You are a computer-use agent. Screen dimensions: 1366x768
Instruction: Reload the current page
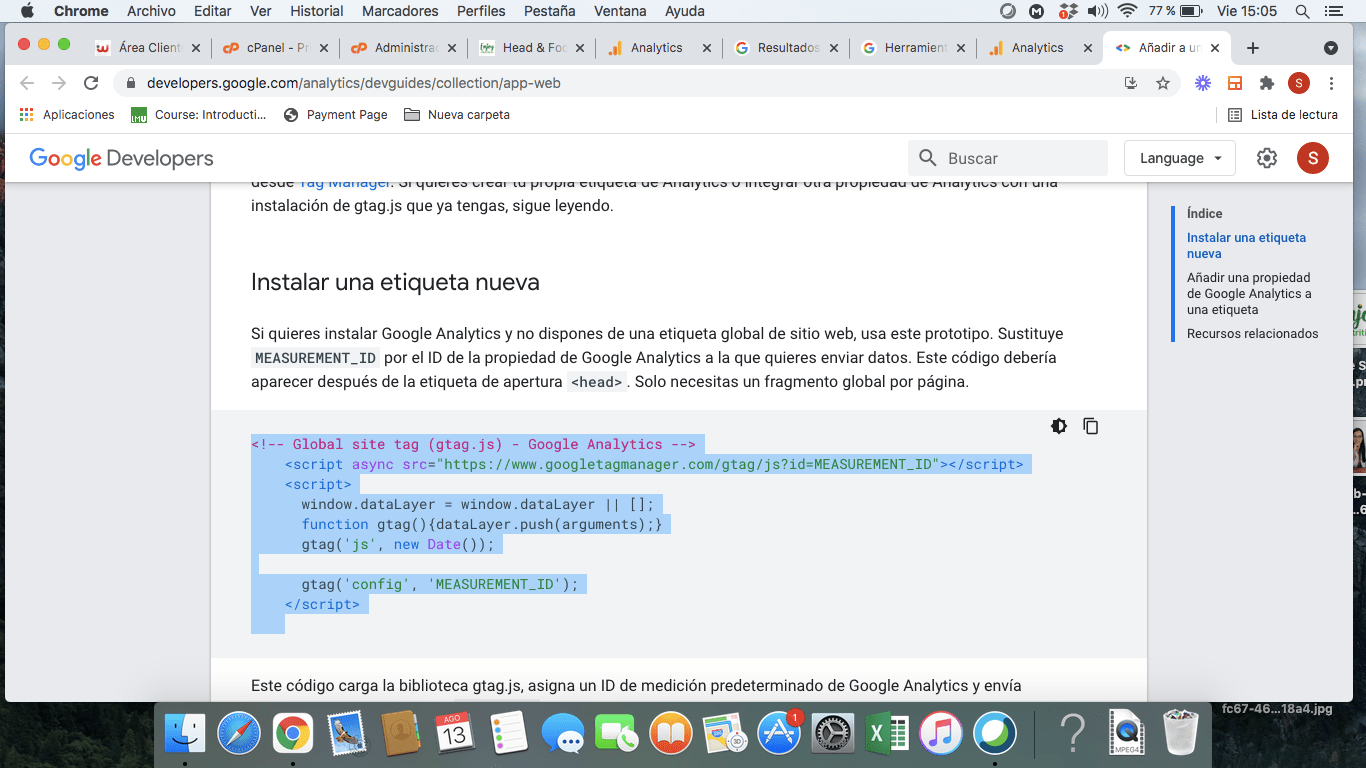[x=91, y=83]
